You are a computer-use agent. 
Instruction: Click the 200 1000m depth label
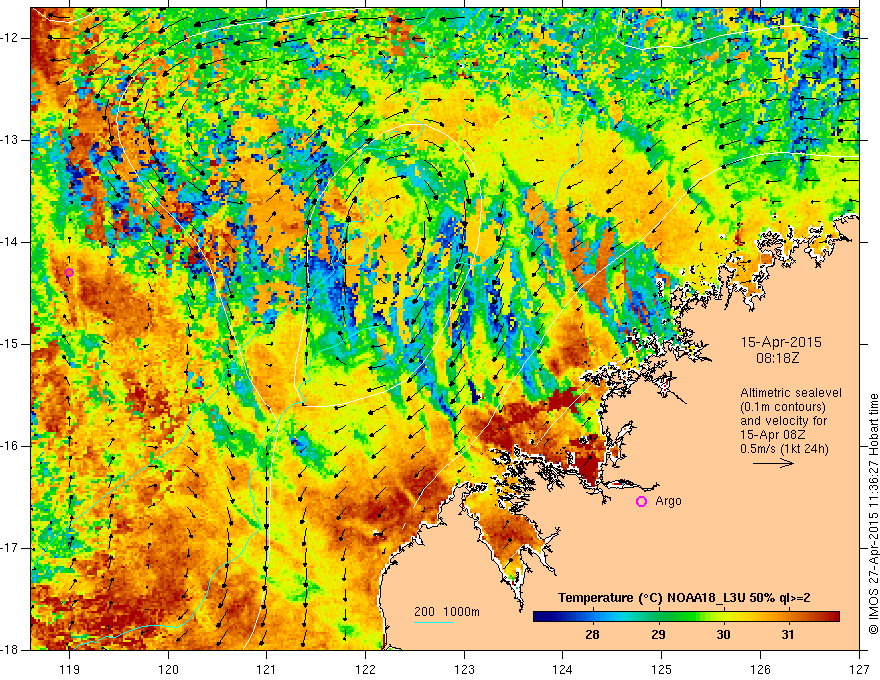pyautogui.click(x=447, y=612)
